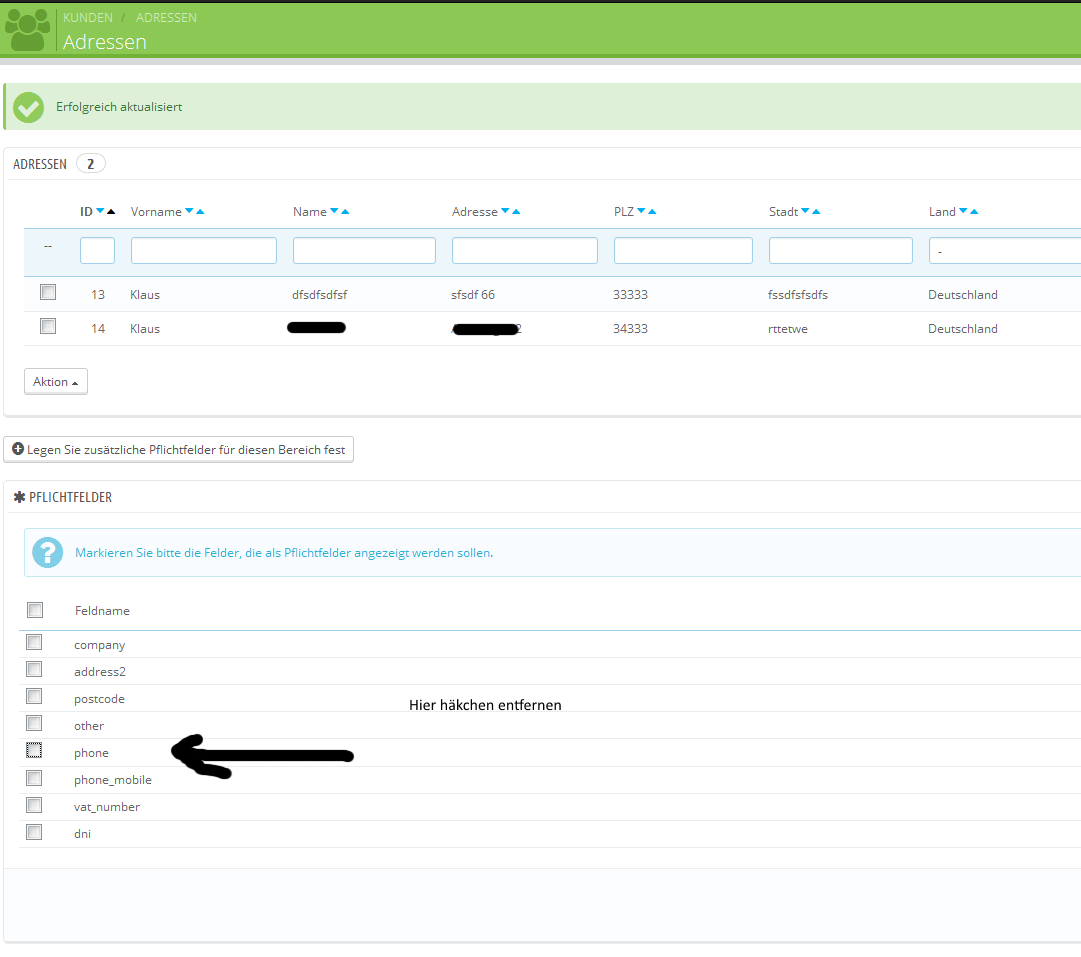1081x957 pixels.
Task: Sort Name column ascending
Action: tap(345, 212)
